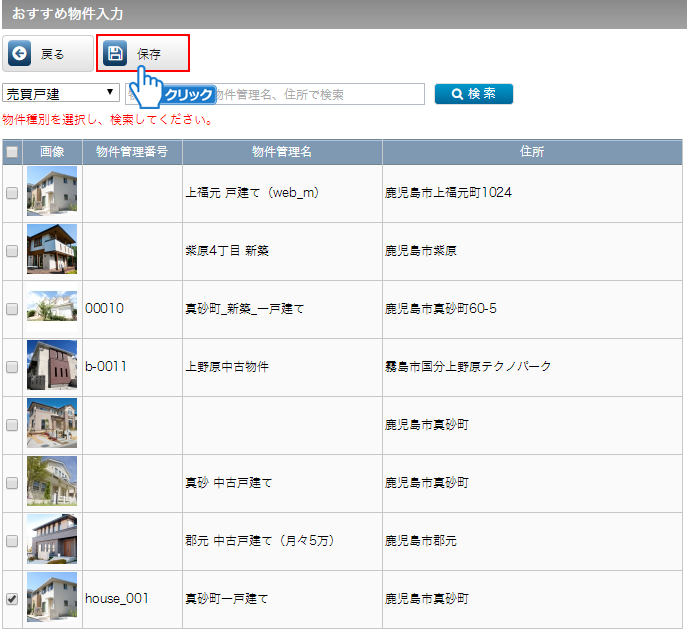
Task: Click the property name search field
Action: tap(320, 94)
